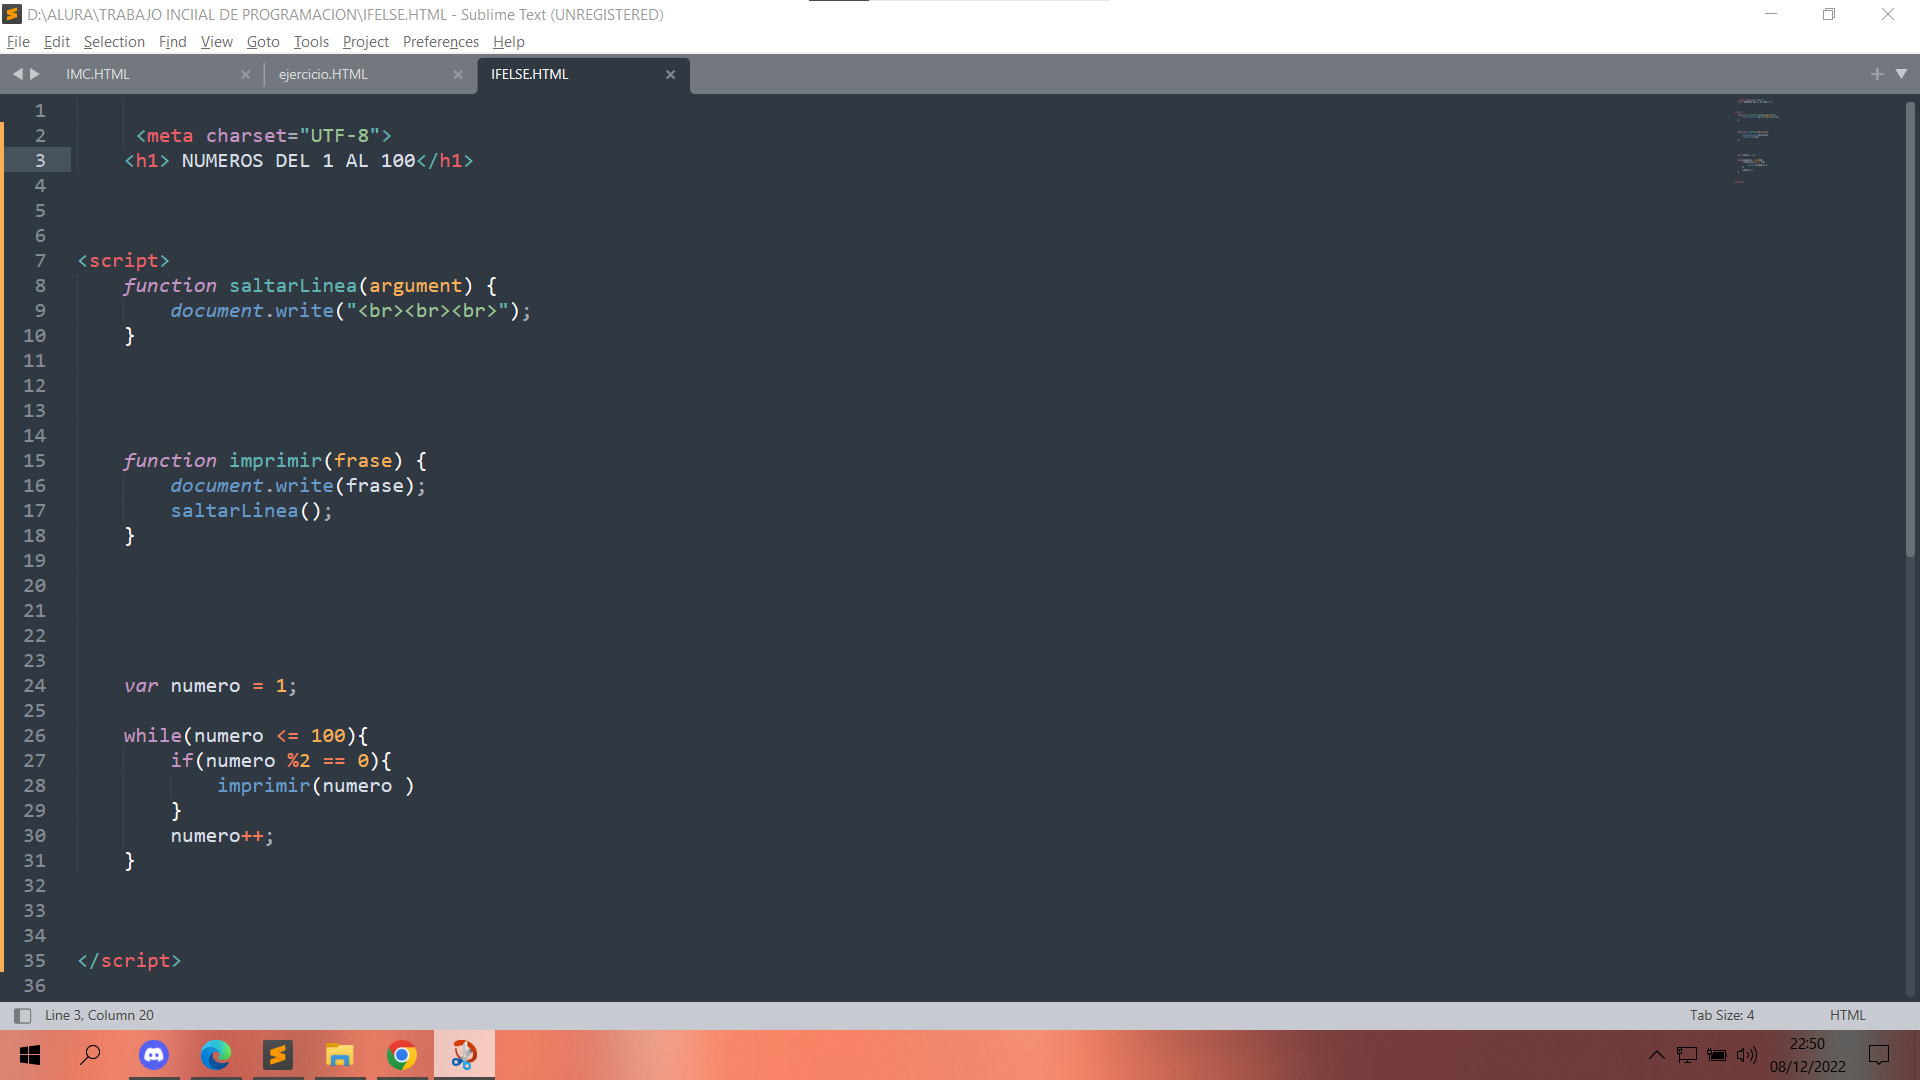The width and height of the screenshot is (1920, 1080).
Task: Click the document.write(frase) line
Action: tap(298, 486)
